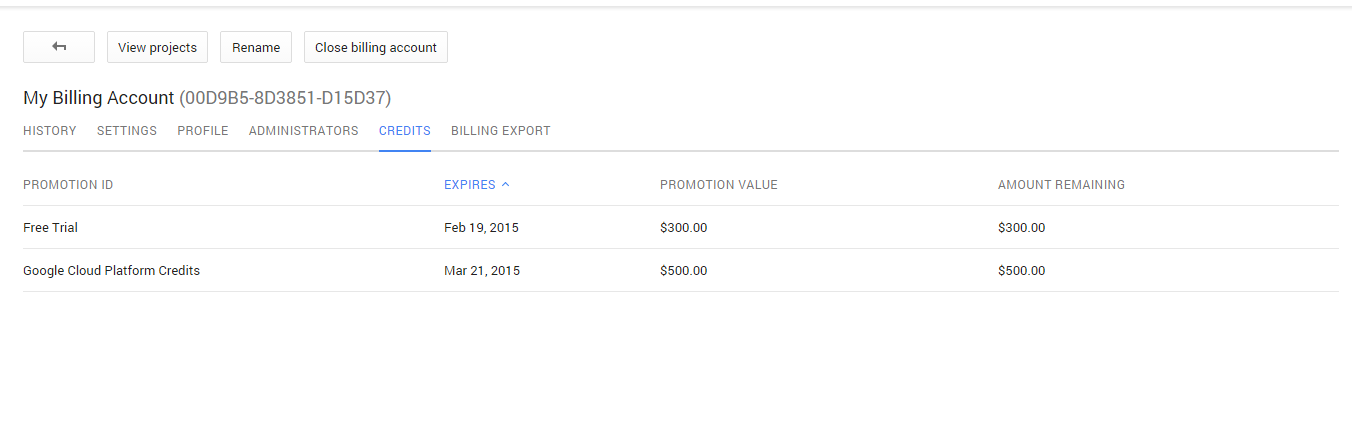Open the Settings tab
Screen dimensions: 1352x433
coord(127,131)
